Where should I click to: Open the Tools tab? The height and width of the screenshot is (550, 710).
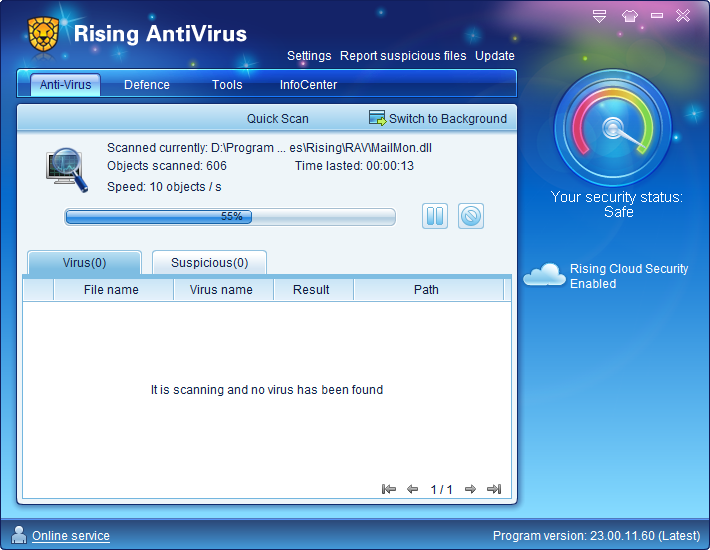tap(227, 85)
